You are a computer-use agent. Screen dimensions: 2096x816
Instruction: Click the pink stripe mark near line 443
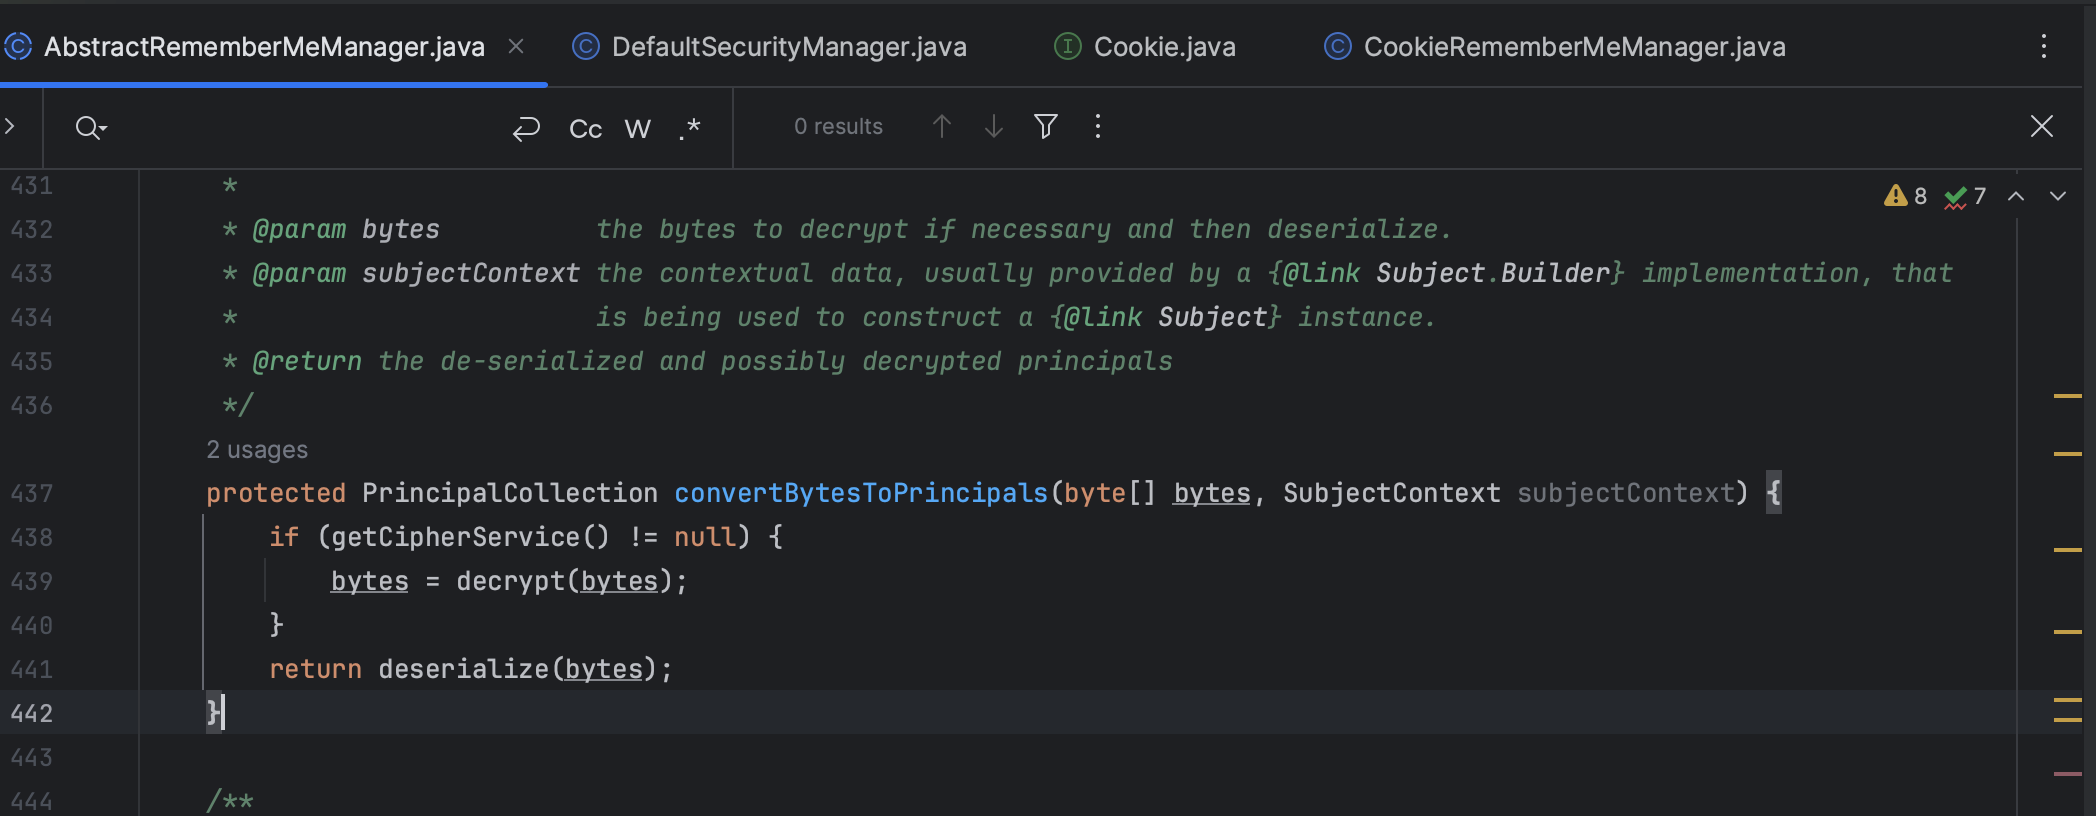pyautogui.click(x=2067, y=774)
